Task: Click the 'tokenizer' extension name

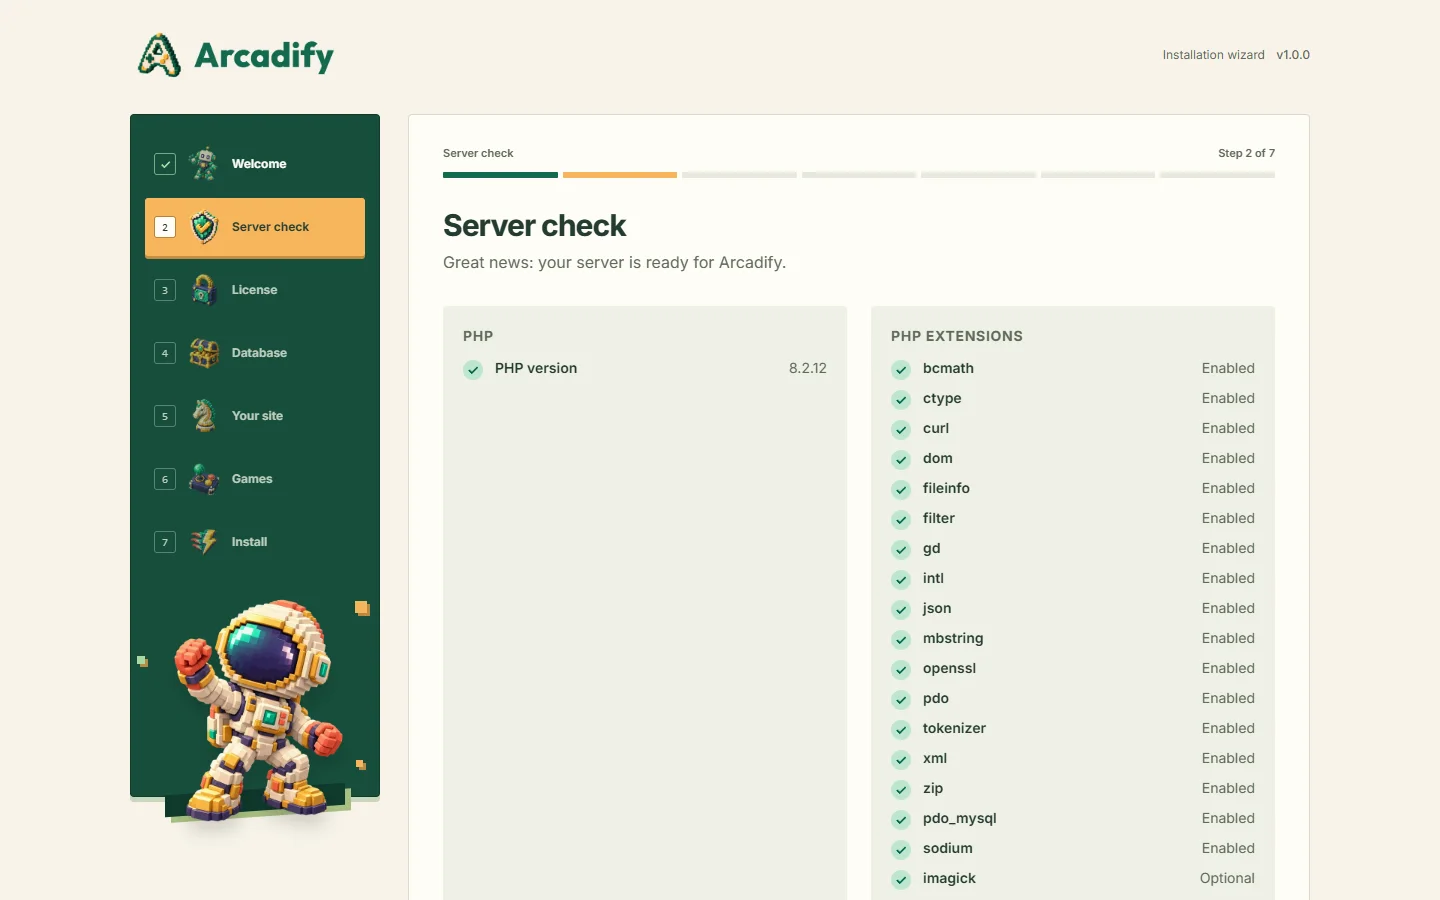Action: (x=954, y=728)
